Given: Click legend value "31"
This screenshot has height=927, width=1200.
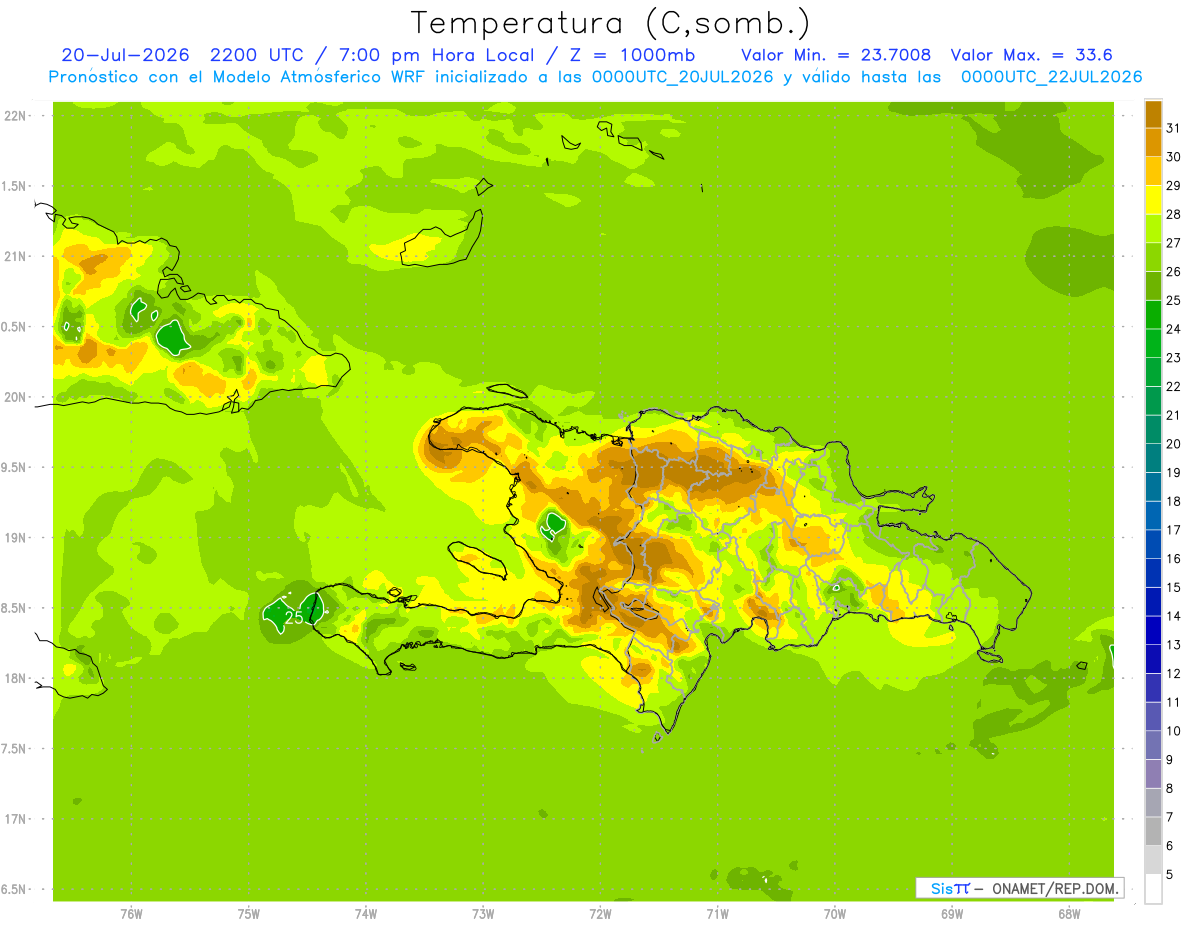Looking at the screenshot, I should [1173, 128].
